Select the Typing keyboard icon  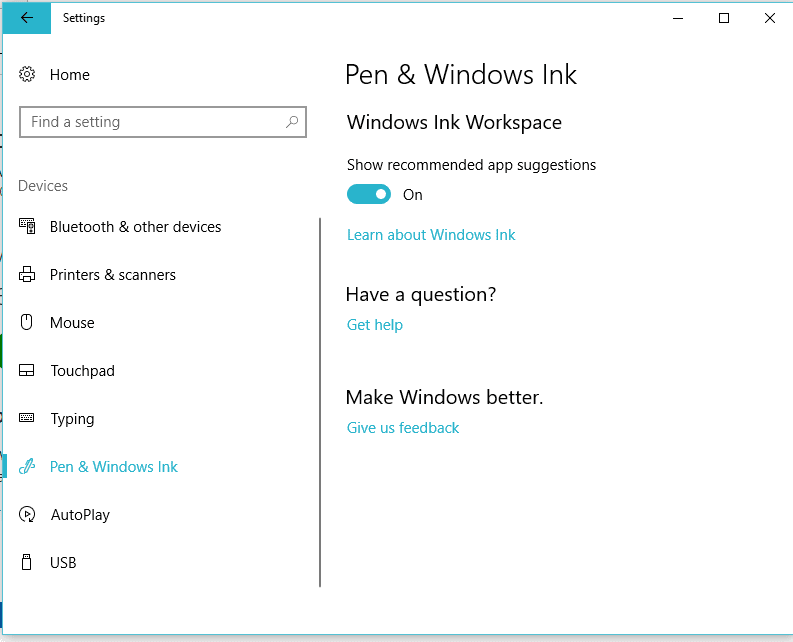pos(27,418)
